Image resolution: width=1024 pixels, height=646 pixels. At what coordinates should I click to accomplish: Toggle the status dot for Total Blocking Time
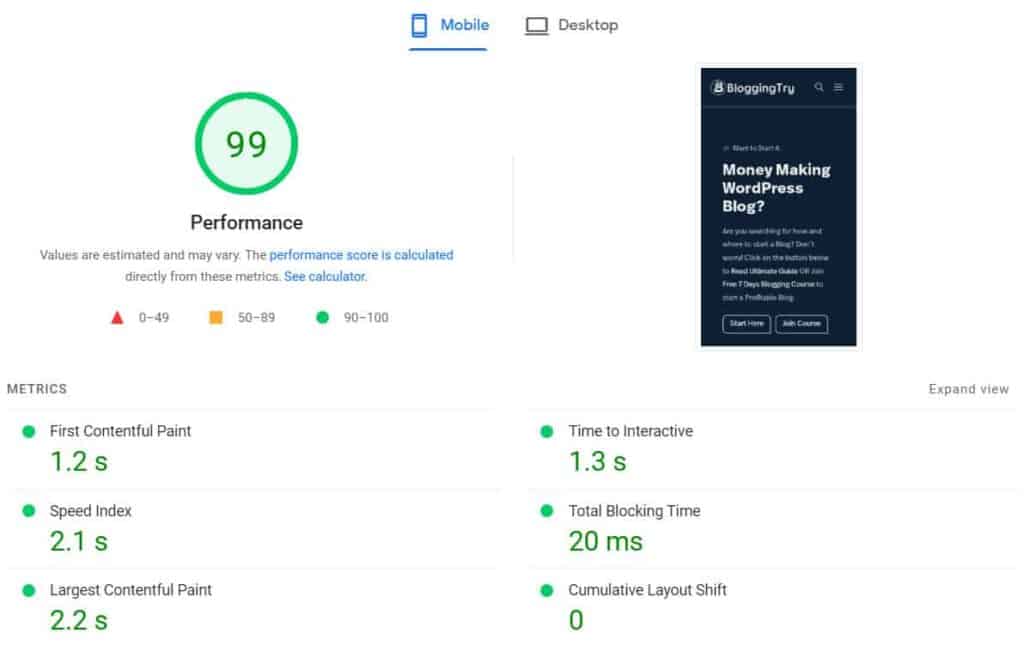point(546,512)
